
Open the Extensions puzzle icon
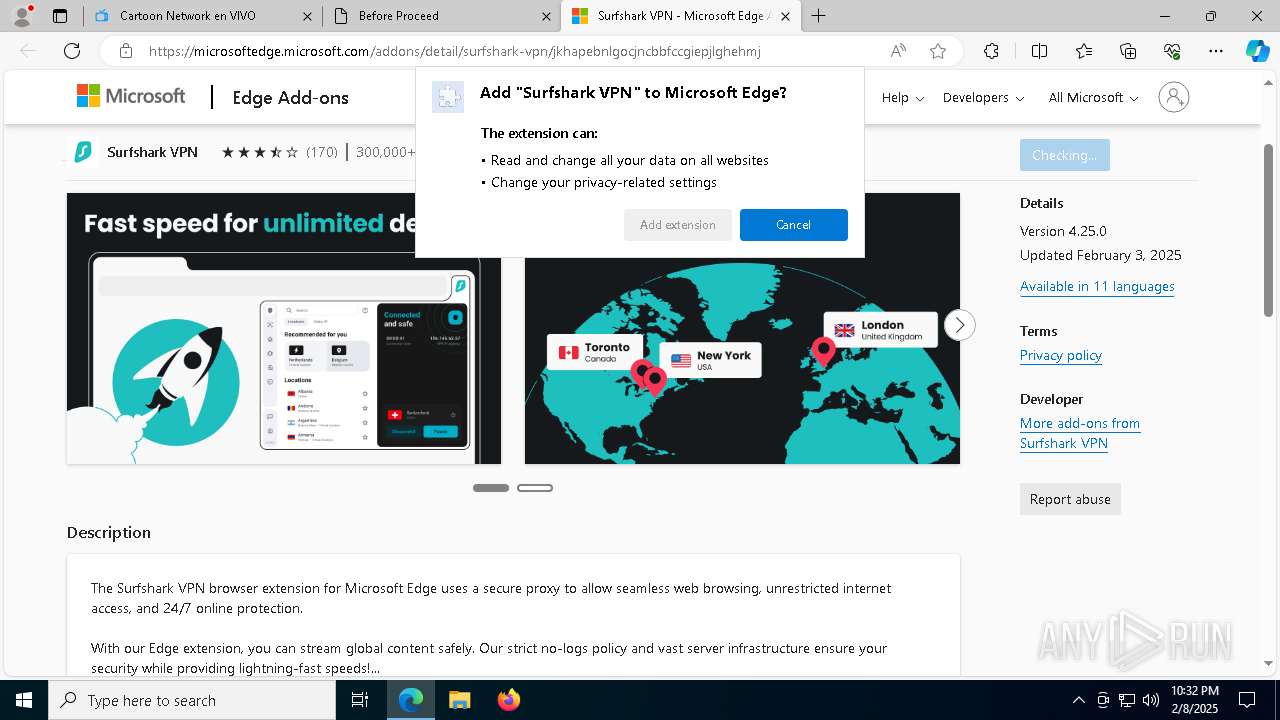coord(991,51)
